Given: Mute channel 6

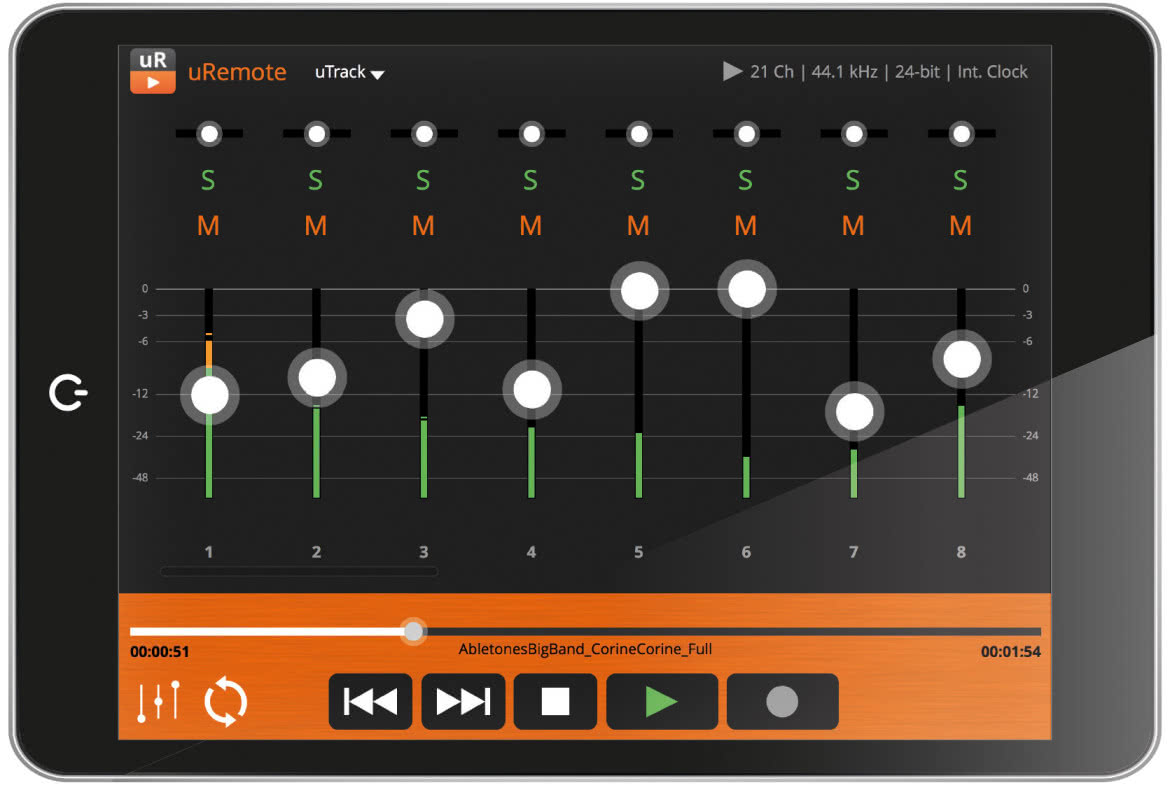Looking at the screenshot, I should 745,225.
